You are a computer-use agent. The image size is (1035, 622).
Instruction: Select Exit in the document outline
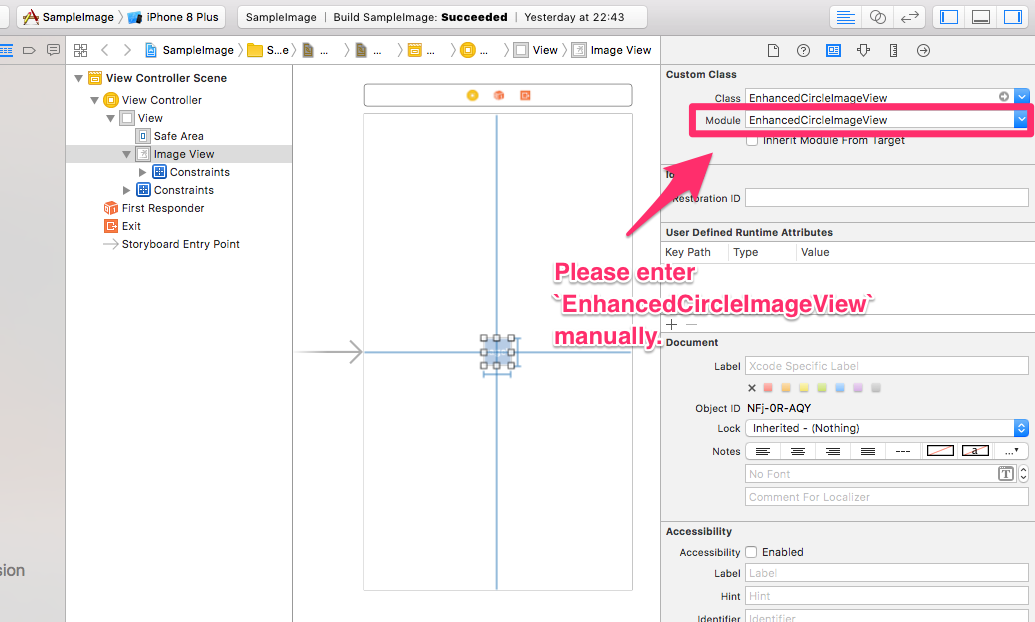122,226
